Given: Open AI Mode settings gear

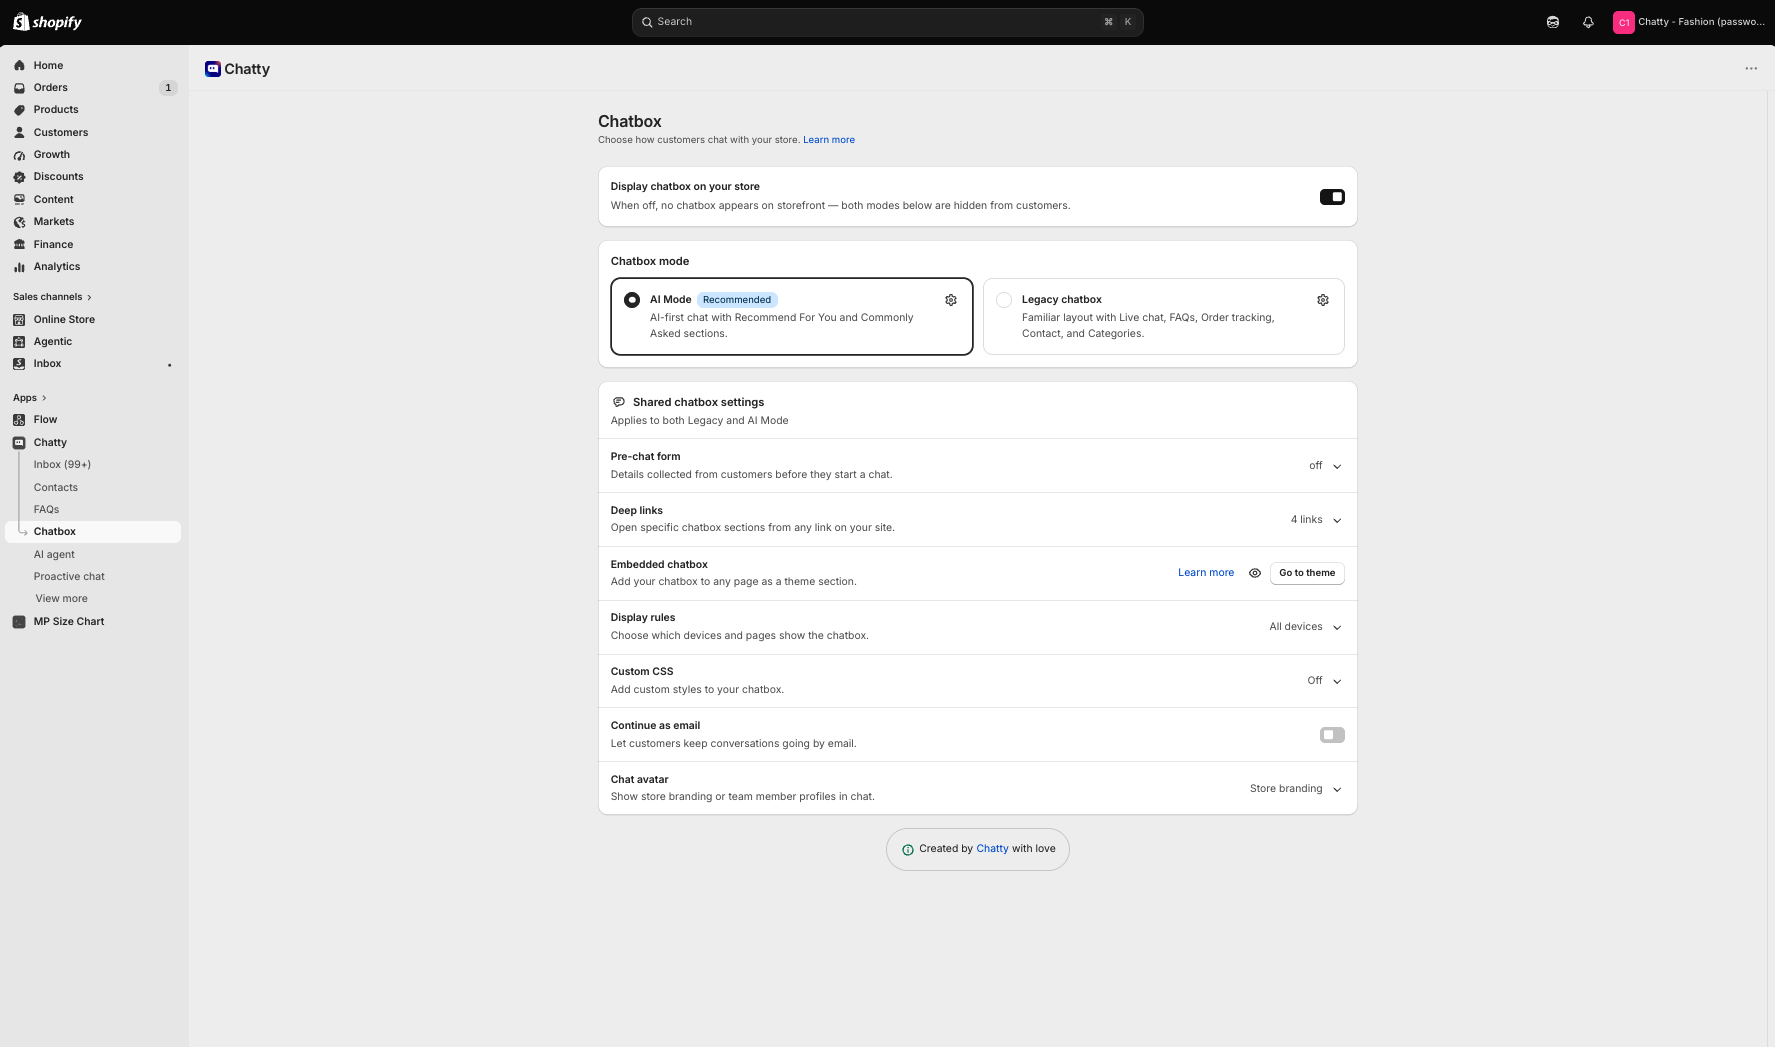Looking at the screenshot, I should click(x=951, y=300).
